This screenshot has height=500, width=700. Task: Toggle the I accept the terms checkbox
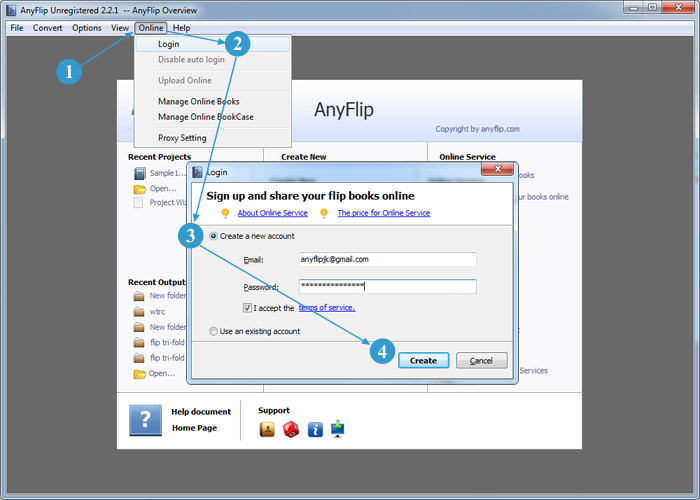click(x=247, y=308)
